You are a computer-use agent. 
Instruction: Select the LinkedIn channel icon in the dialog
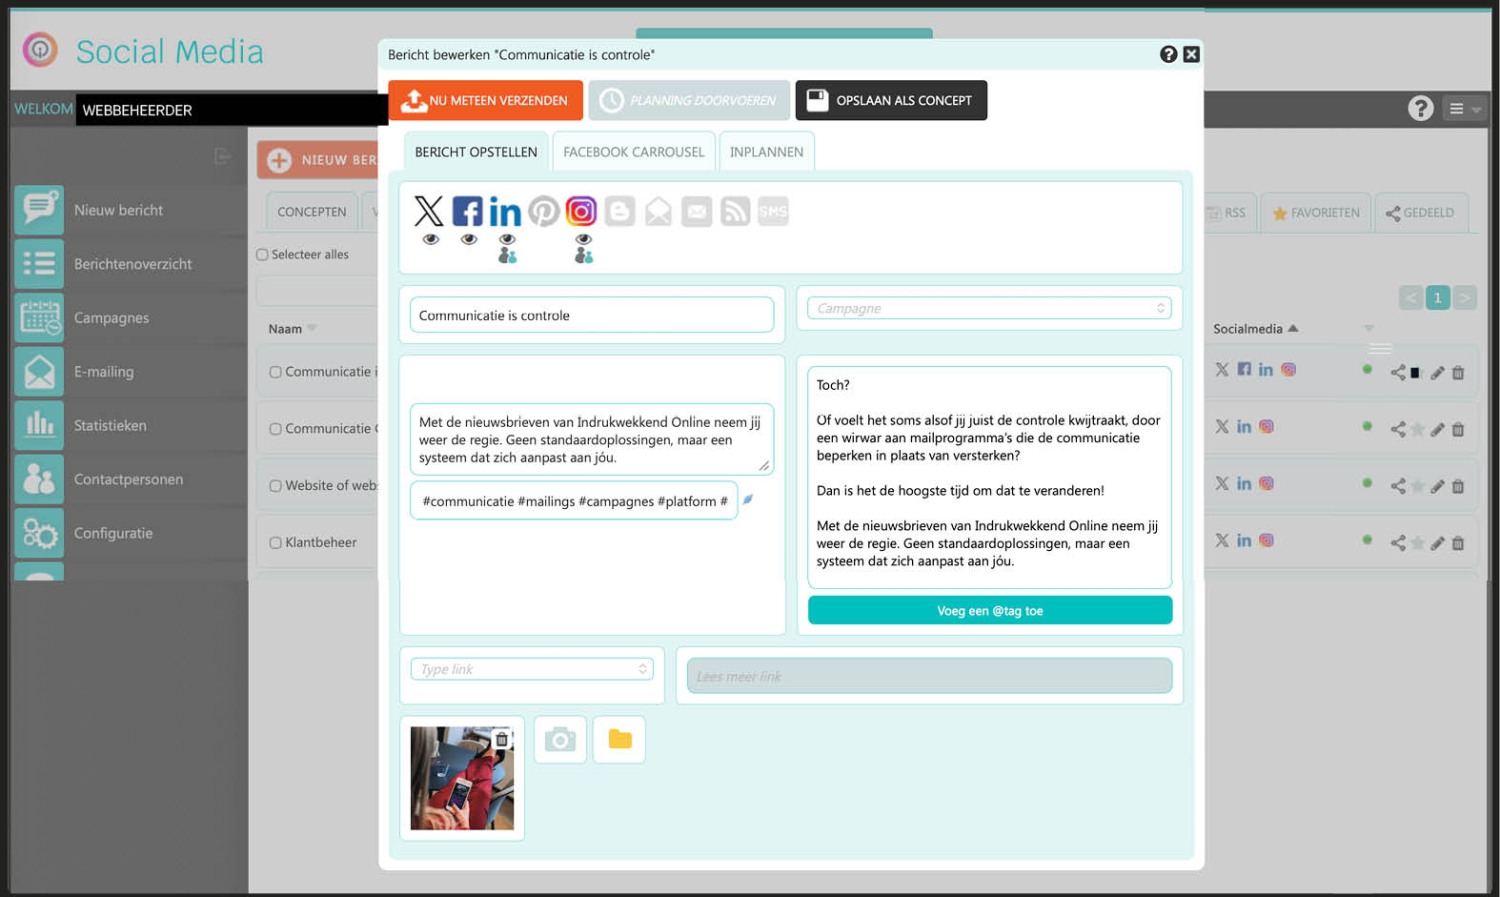(x=505, y=212)
